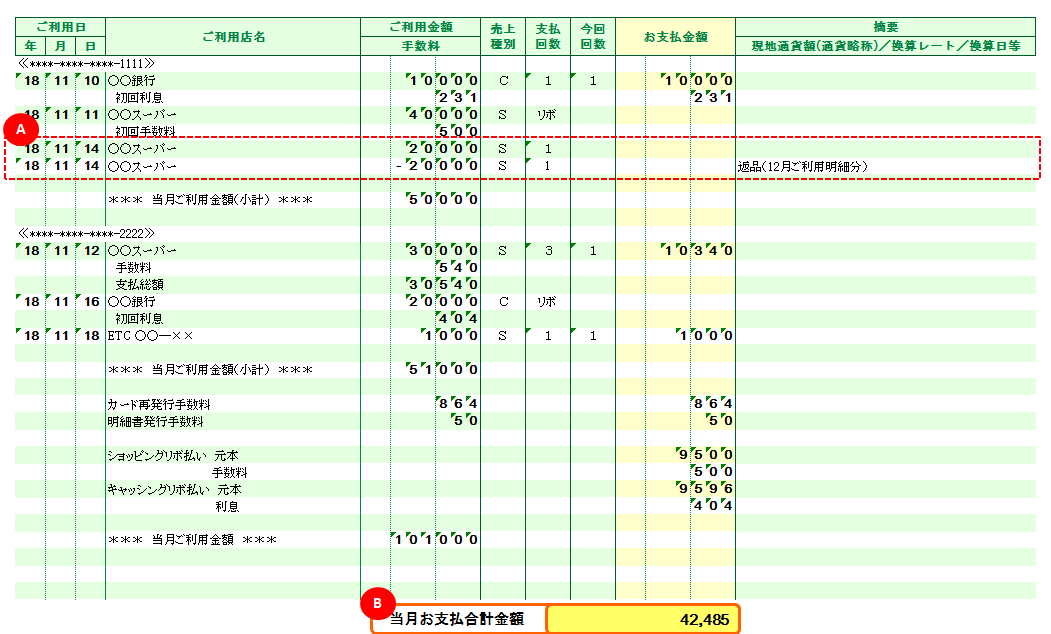Click the ETC ○○ー×× store entry
Viewport: 1051px width, 634px height.
150,336
